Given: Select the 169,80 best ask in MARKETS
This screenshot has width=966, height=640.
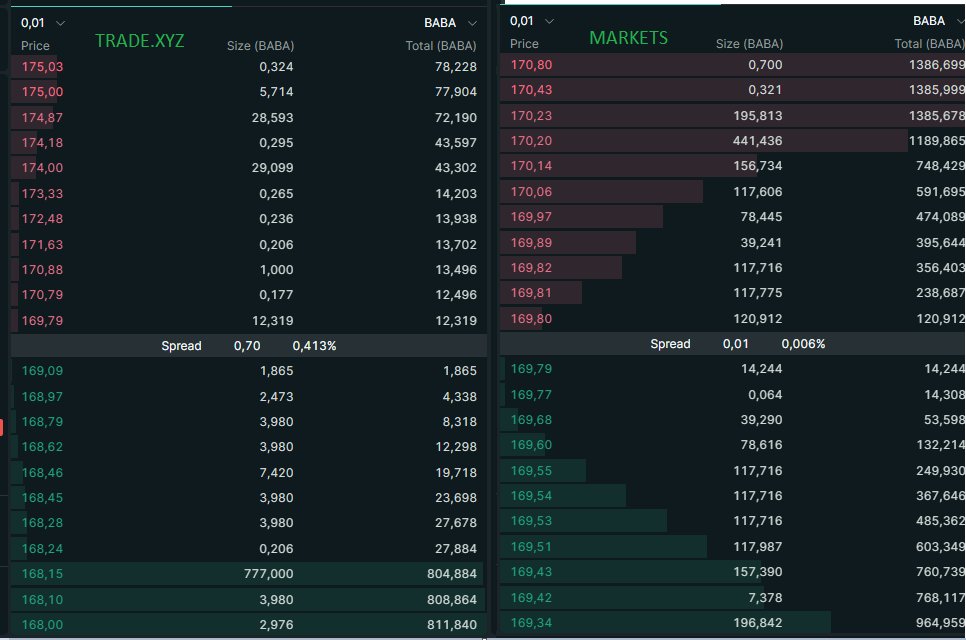Looking at the screenshot, I should (x=531, y=319).
